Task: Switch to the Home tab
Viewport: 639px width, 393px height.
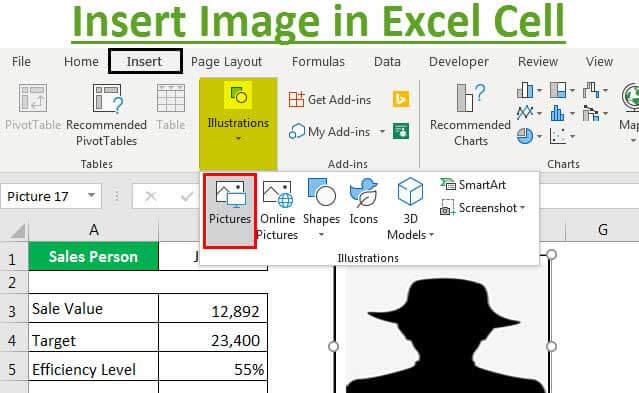Action: point(81,62)
